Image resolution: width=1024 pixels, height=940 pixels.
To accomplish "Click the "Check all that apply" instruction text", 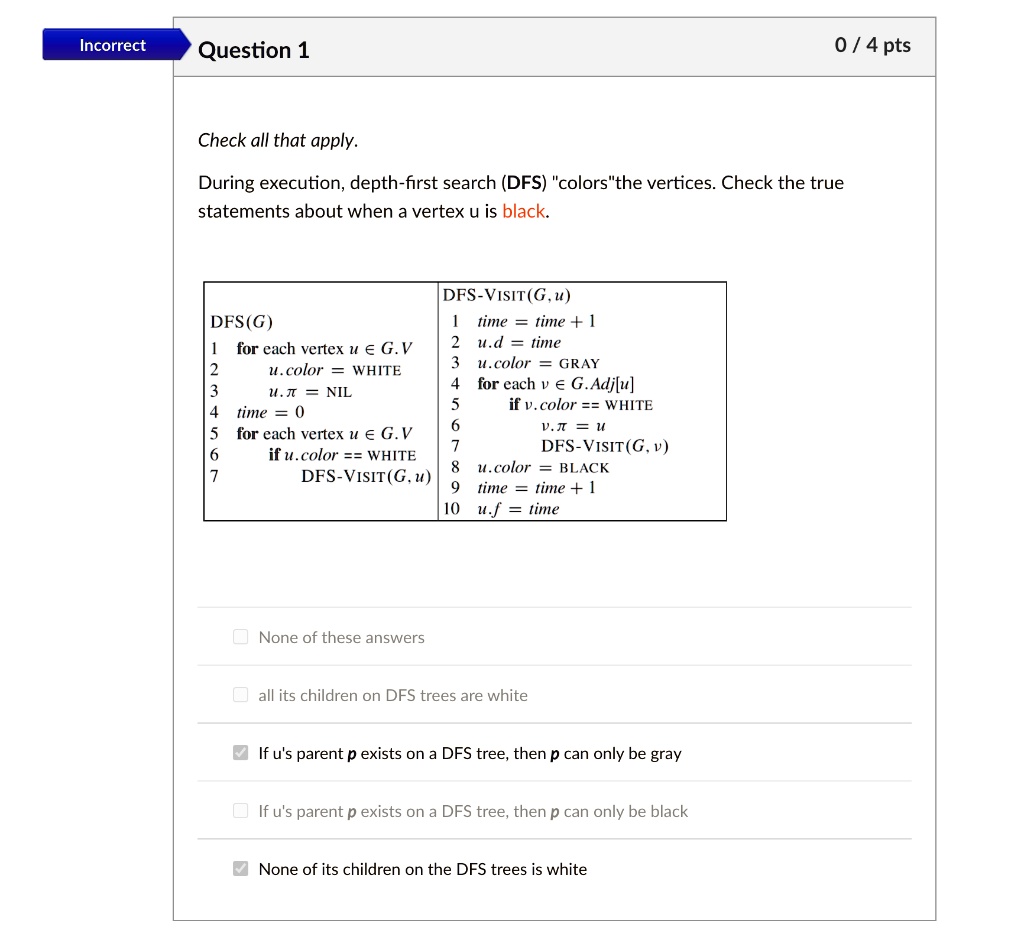I will point(278,140).
